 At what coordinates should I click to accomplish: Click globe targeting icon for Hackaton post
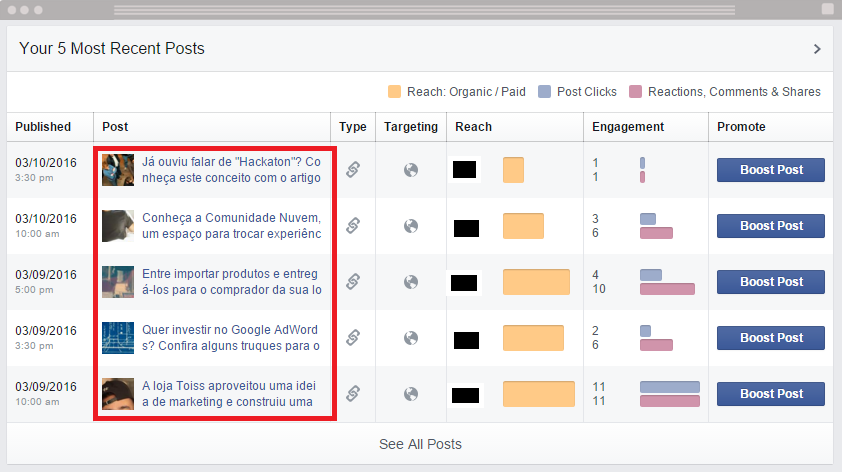[x=411, y=170]
